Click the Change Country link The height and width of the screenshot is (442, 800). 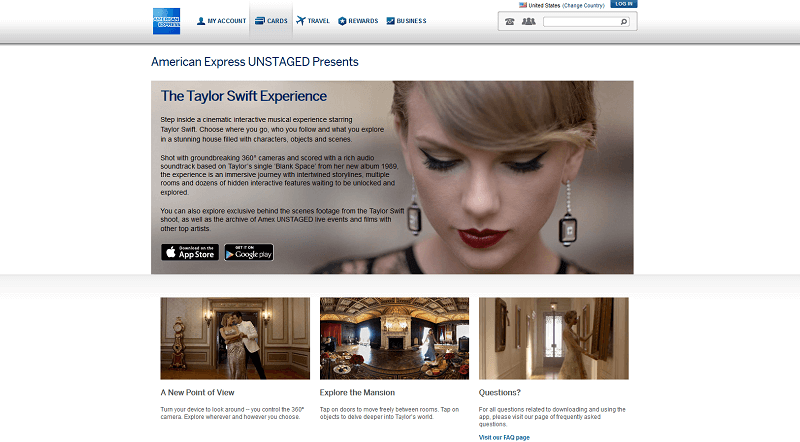pos(583,6)
